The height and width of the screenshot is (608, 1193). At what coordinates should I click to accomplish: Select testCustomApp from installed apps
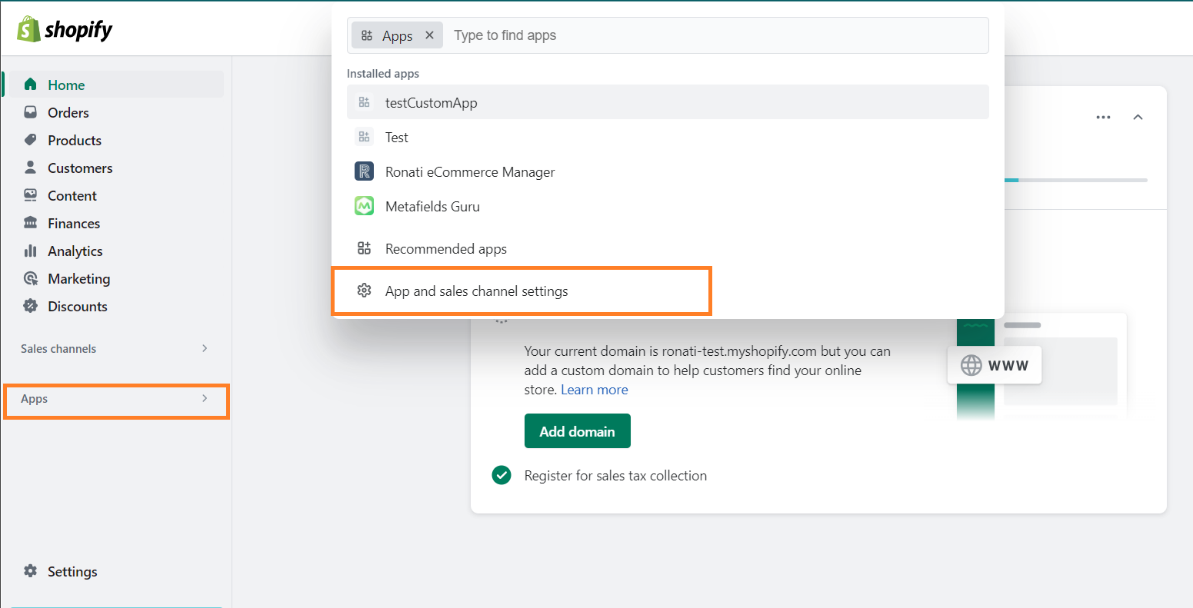[668, 103]
